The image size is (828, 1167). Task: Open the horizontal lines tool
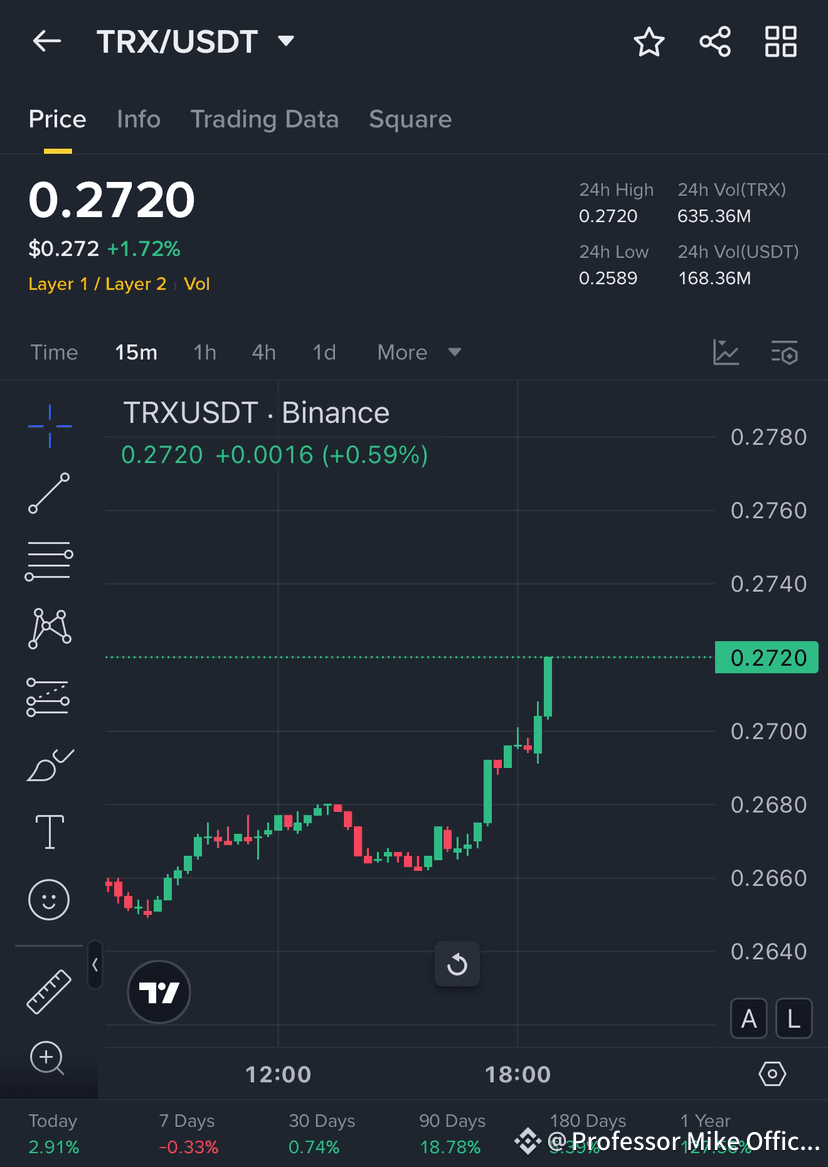pos(48,561)
